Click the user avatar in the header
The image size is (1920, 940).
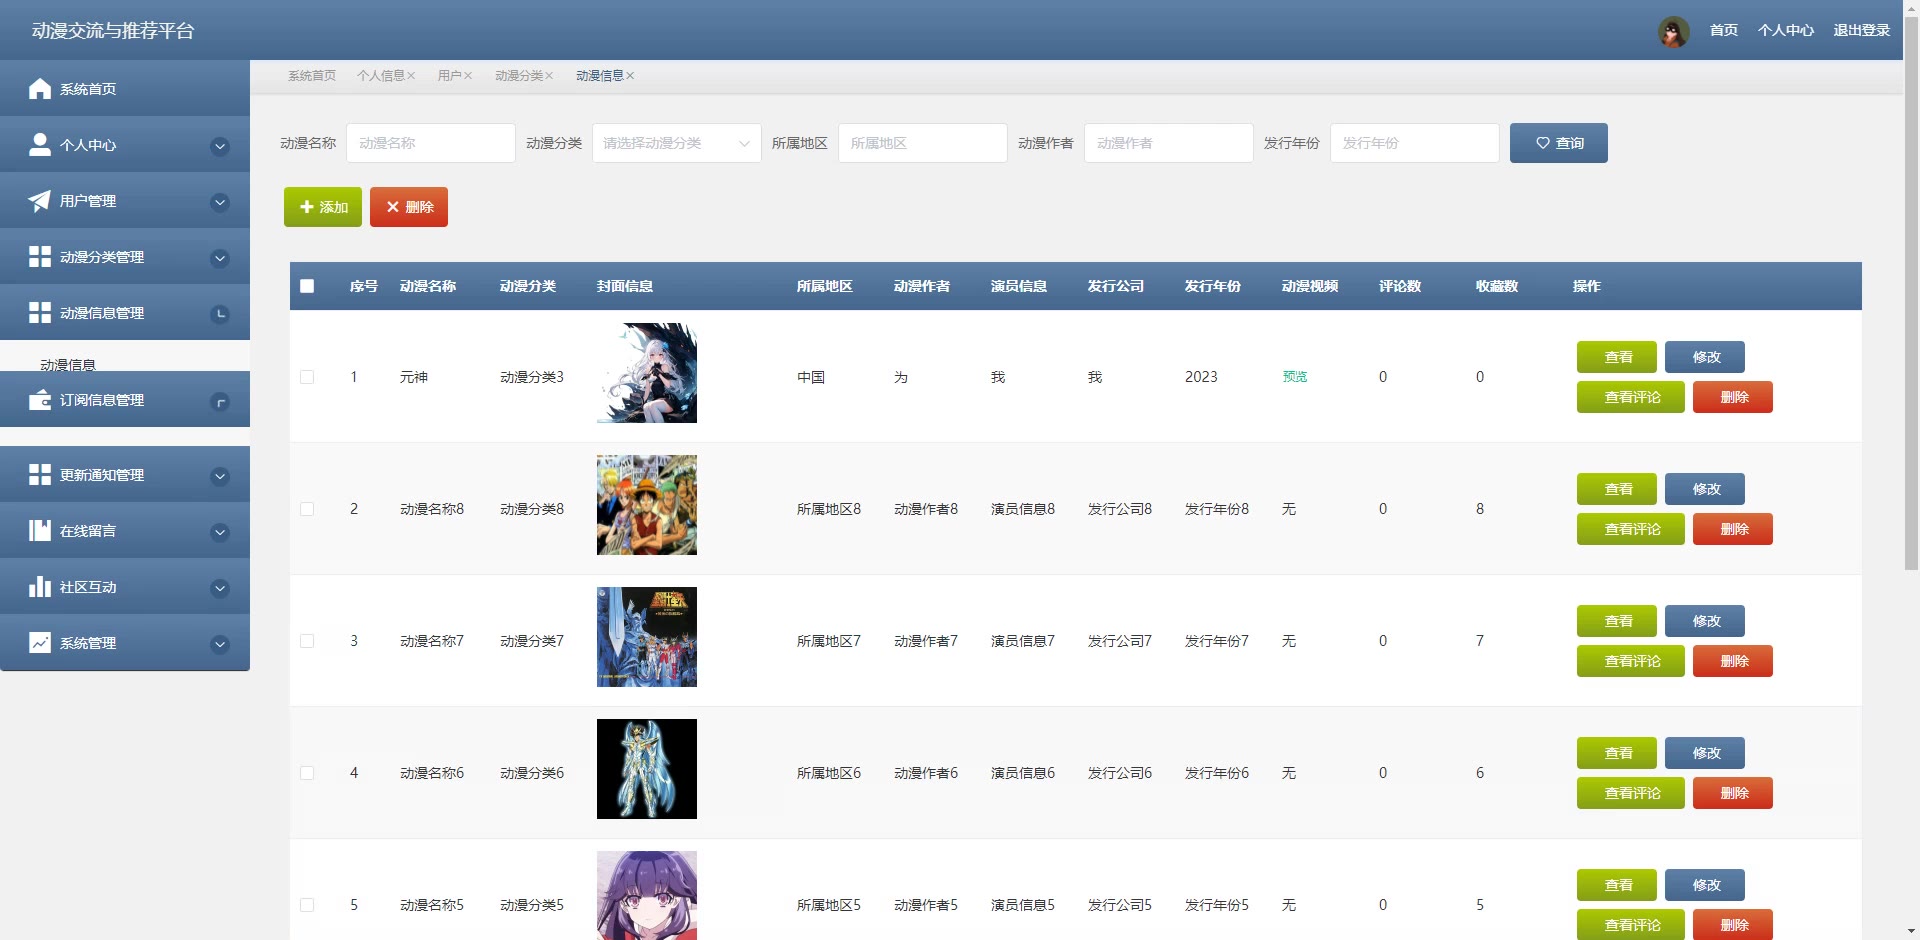tap(1673, 31)
